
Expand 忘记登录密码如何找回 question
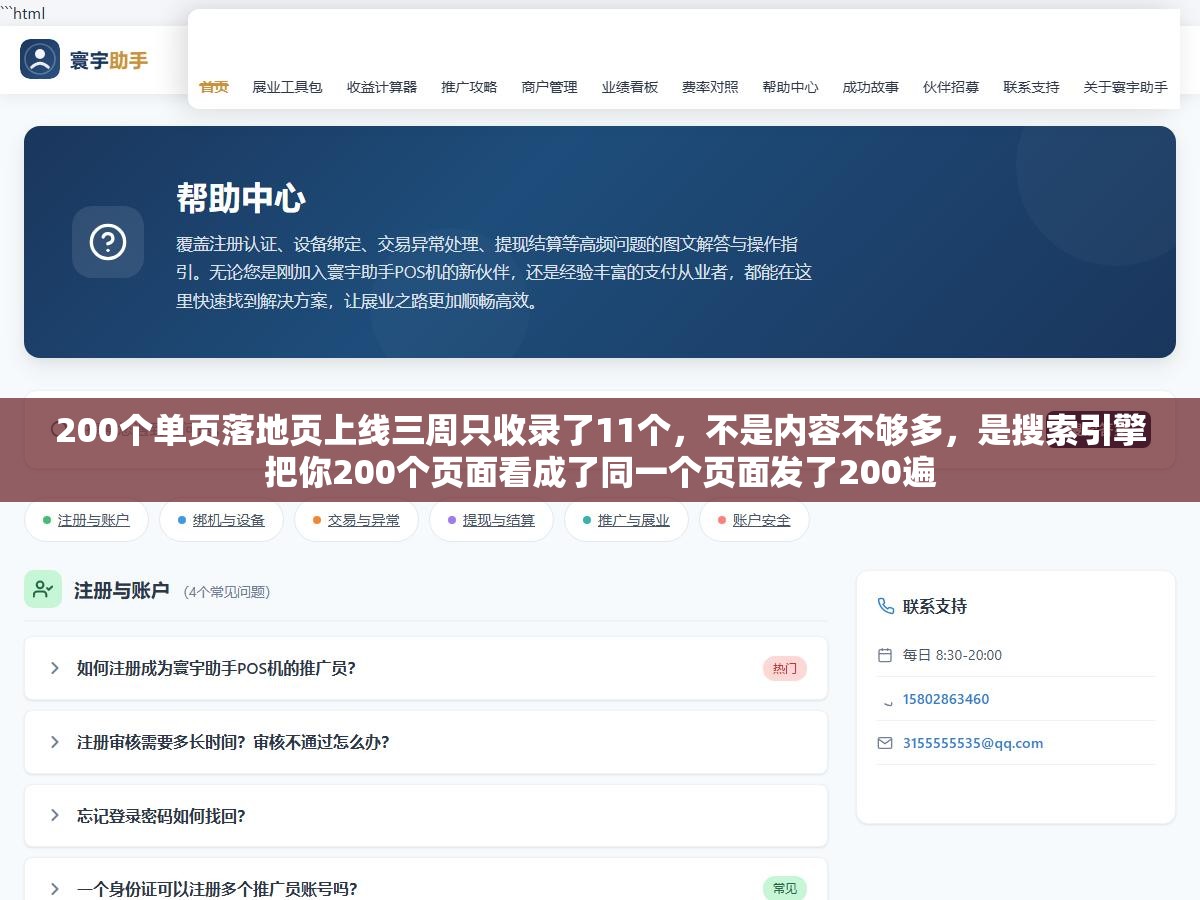(x=426, y=816)
